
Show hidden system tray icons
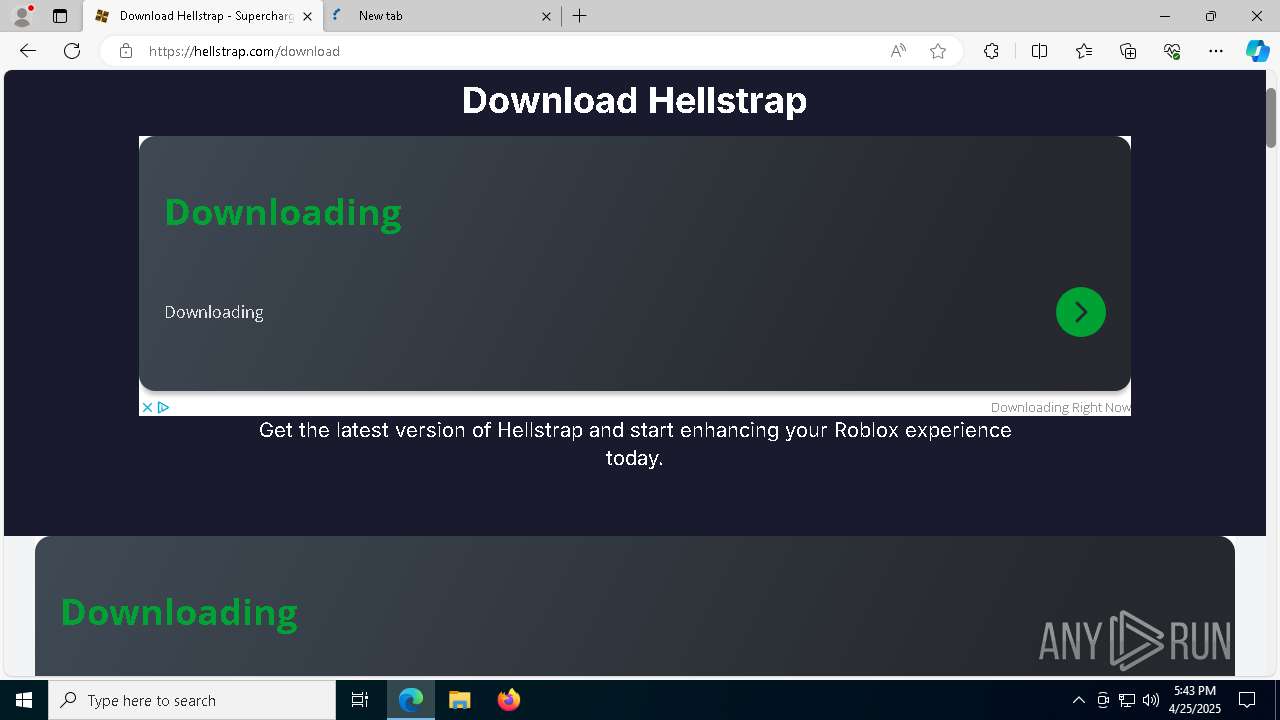click(x=1078, y=700)
